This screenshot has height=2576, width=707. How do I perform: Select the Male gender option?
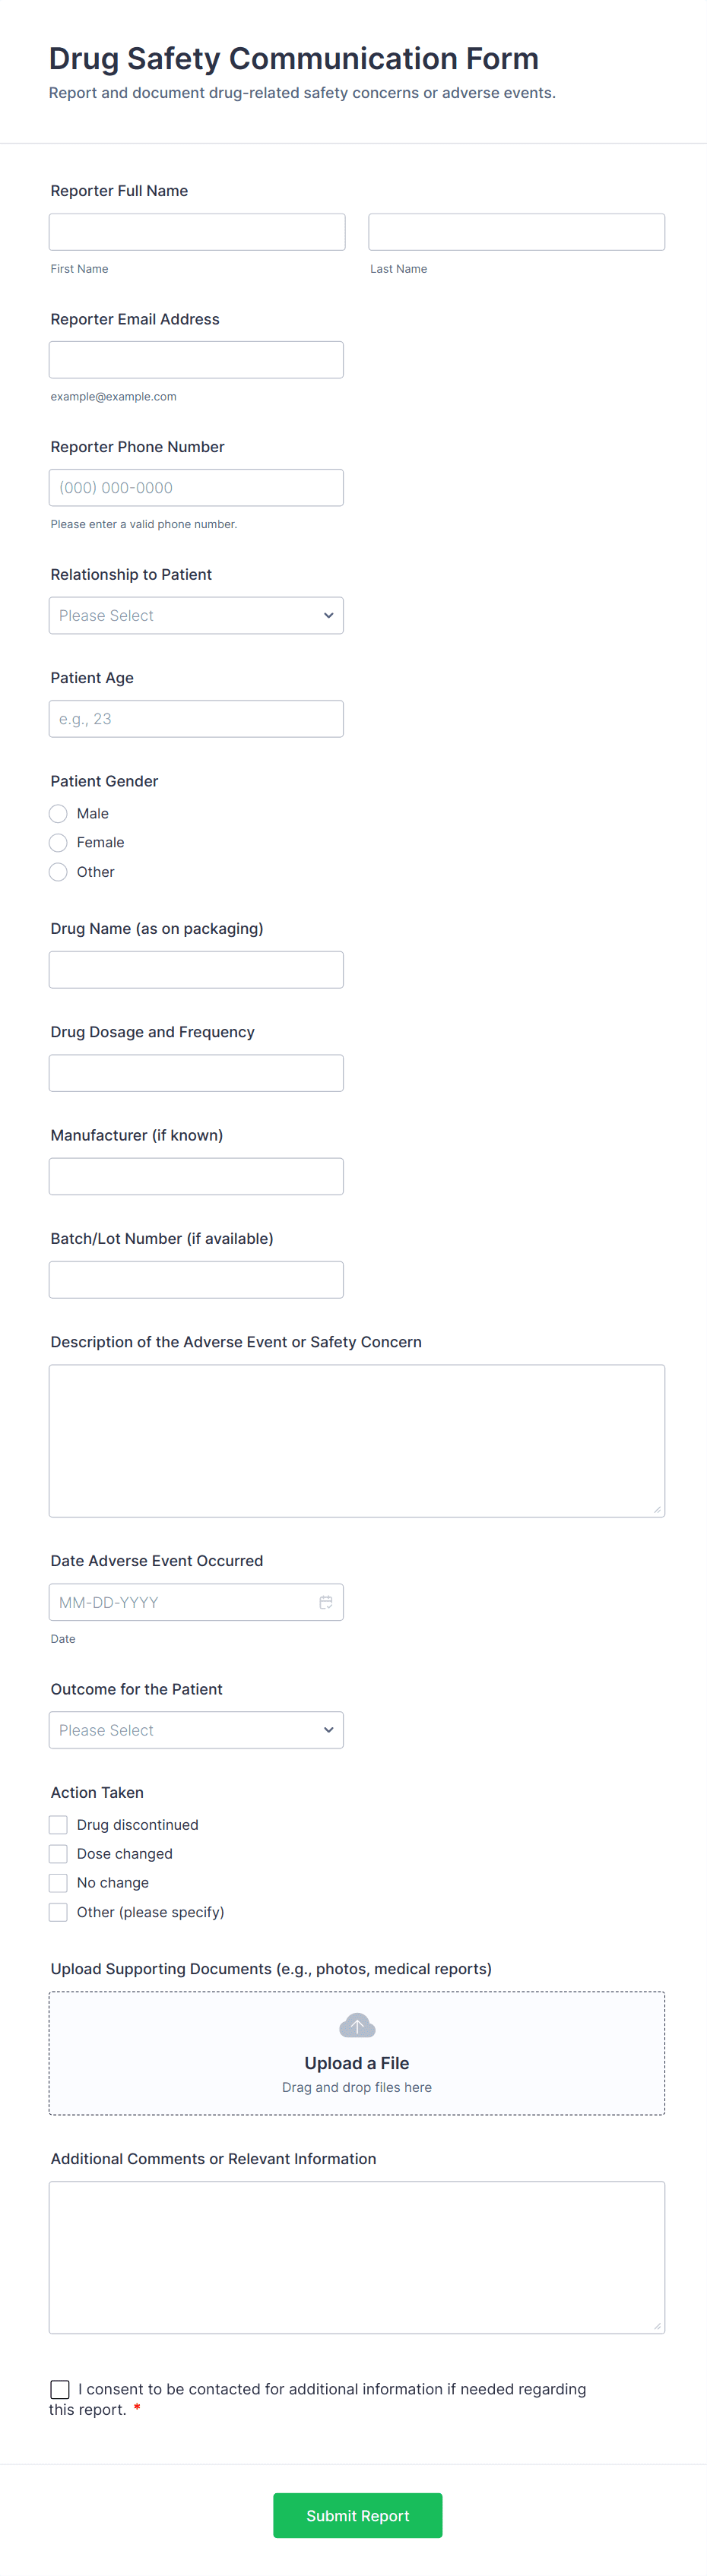tap(59, 814)
